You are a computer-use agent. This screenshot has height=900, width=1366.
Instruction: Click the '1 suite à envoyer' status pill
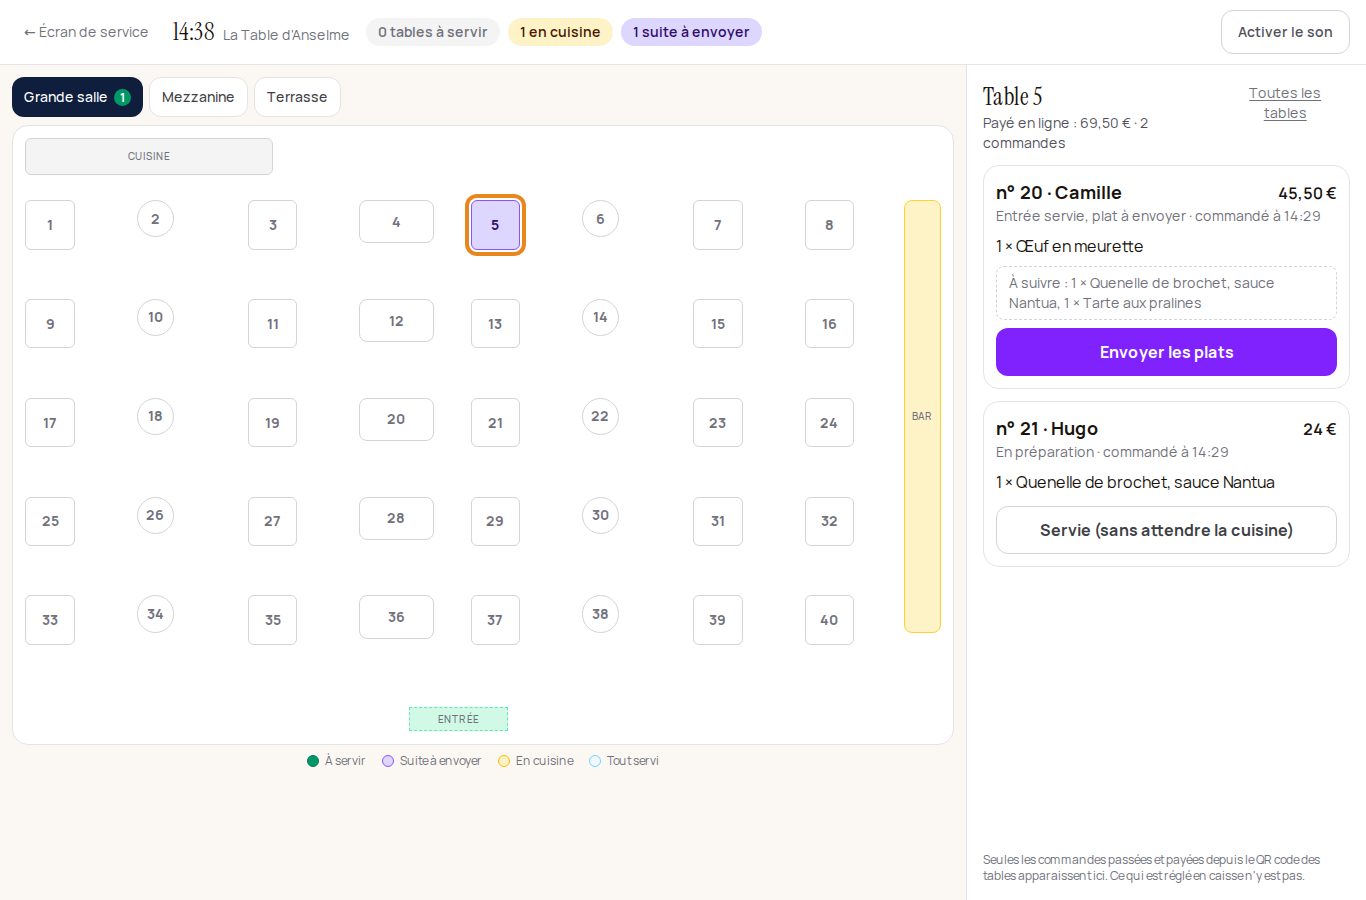click(691, 32)
